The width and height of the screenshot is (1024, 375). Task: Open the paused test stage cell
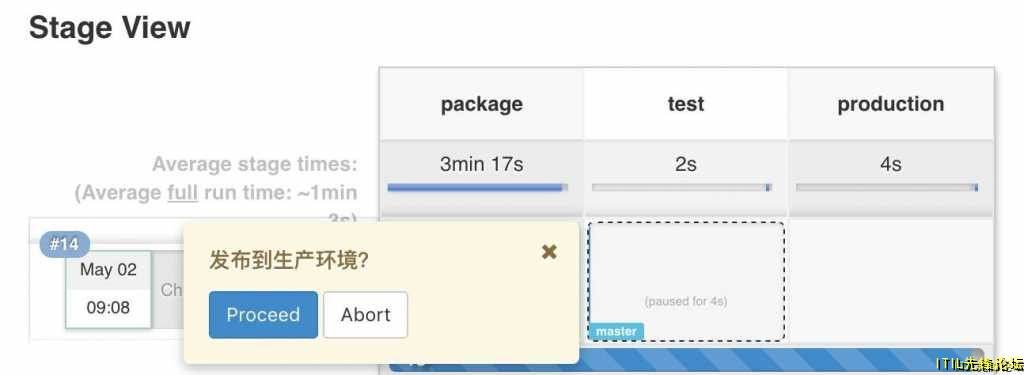686,281
